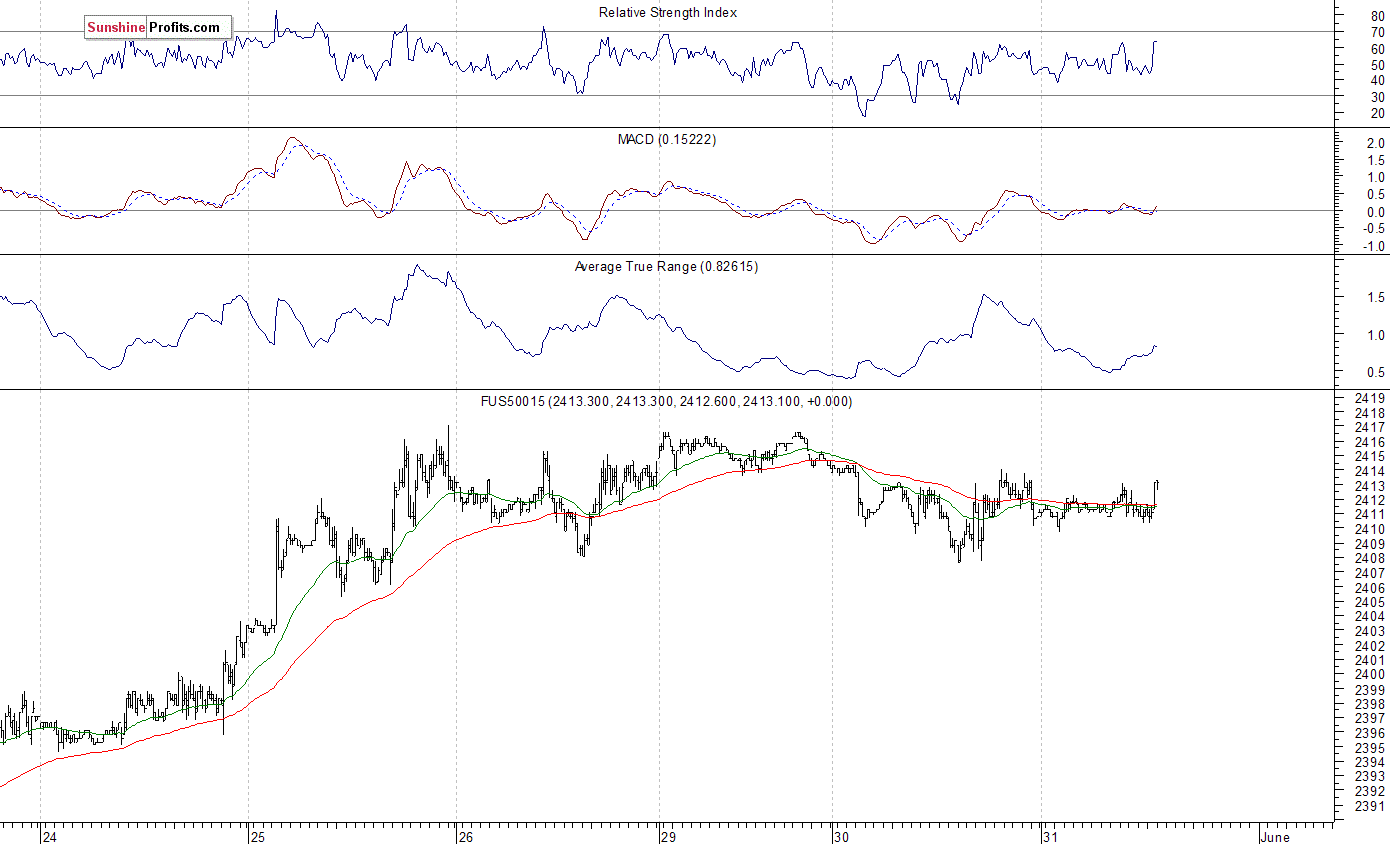Click the FUS50015 price chart title

point(666,402)
